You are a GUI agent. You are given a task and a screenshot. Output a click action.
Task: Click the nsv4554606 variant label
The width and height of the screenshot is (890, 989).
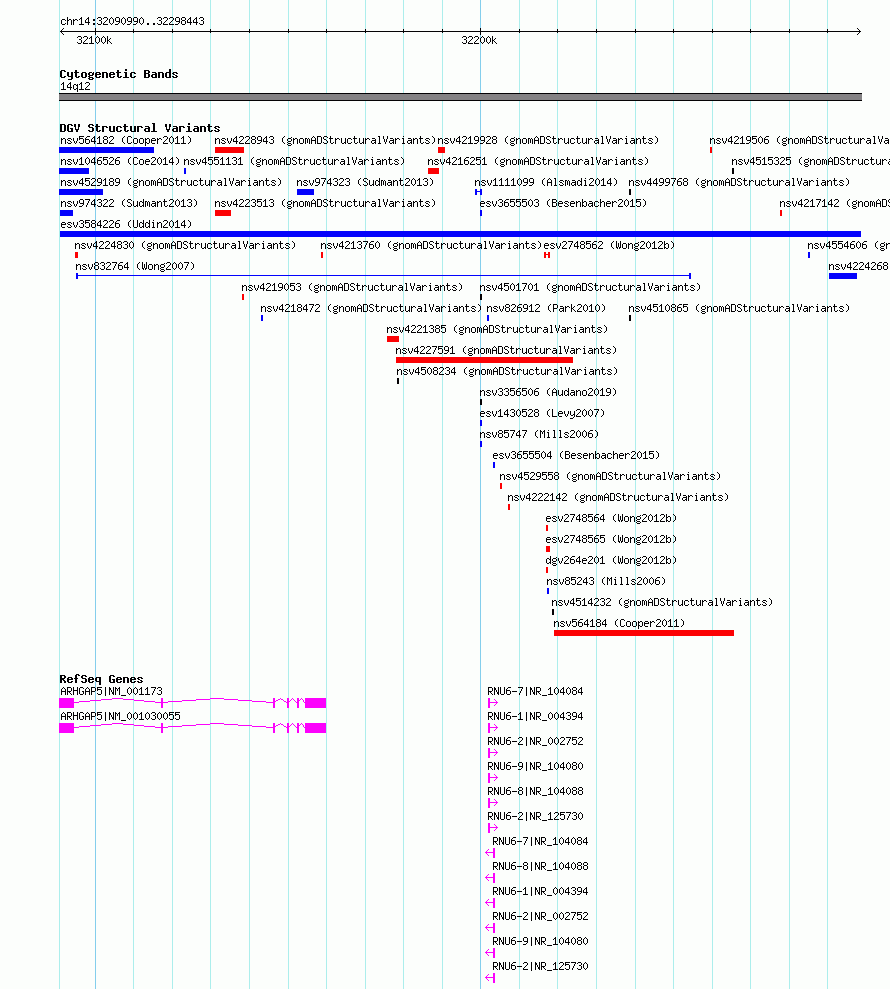pyautogui.click(x=848, y=245)
